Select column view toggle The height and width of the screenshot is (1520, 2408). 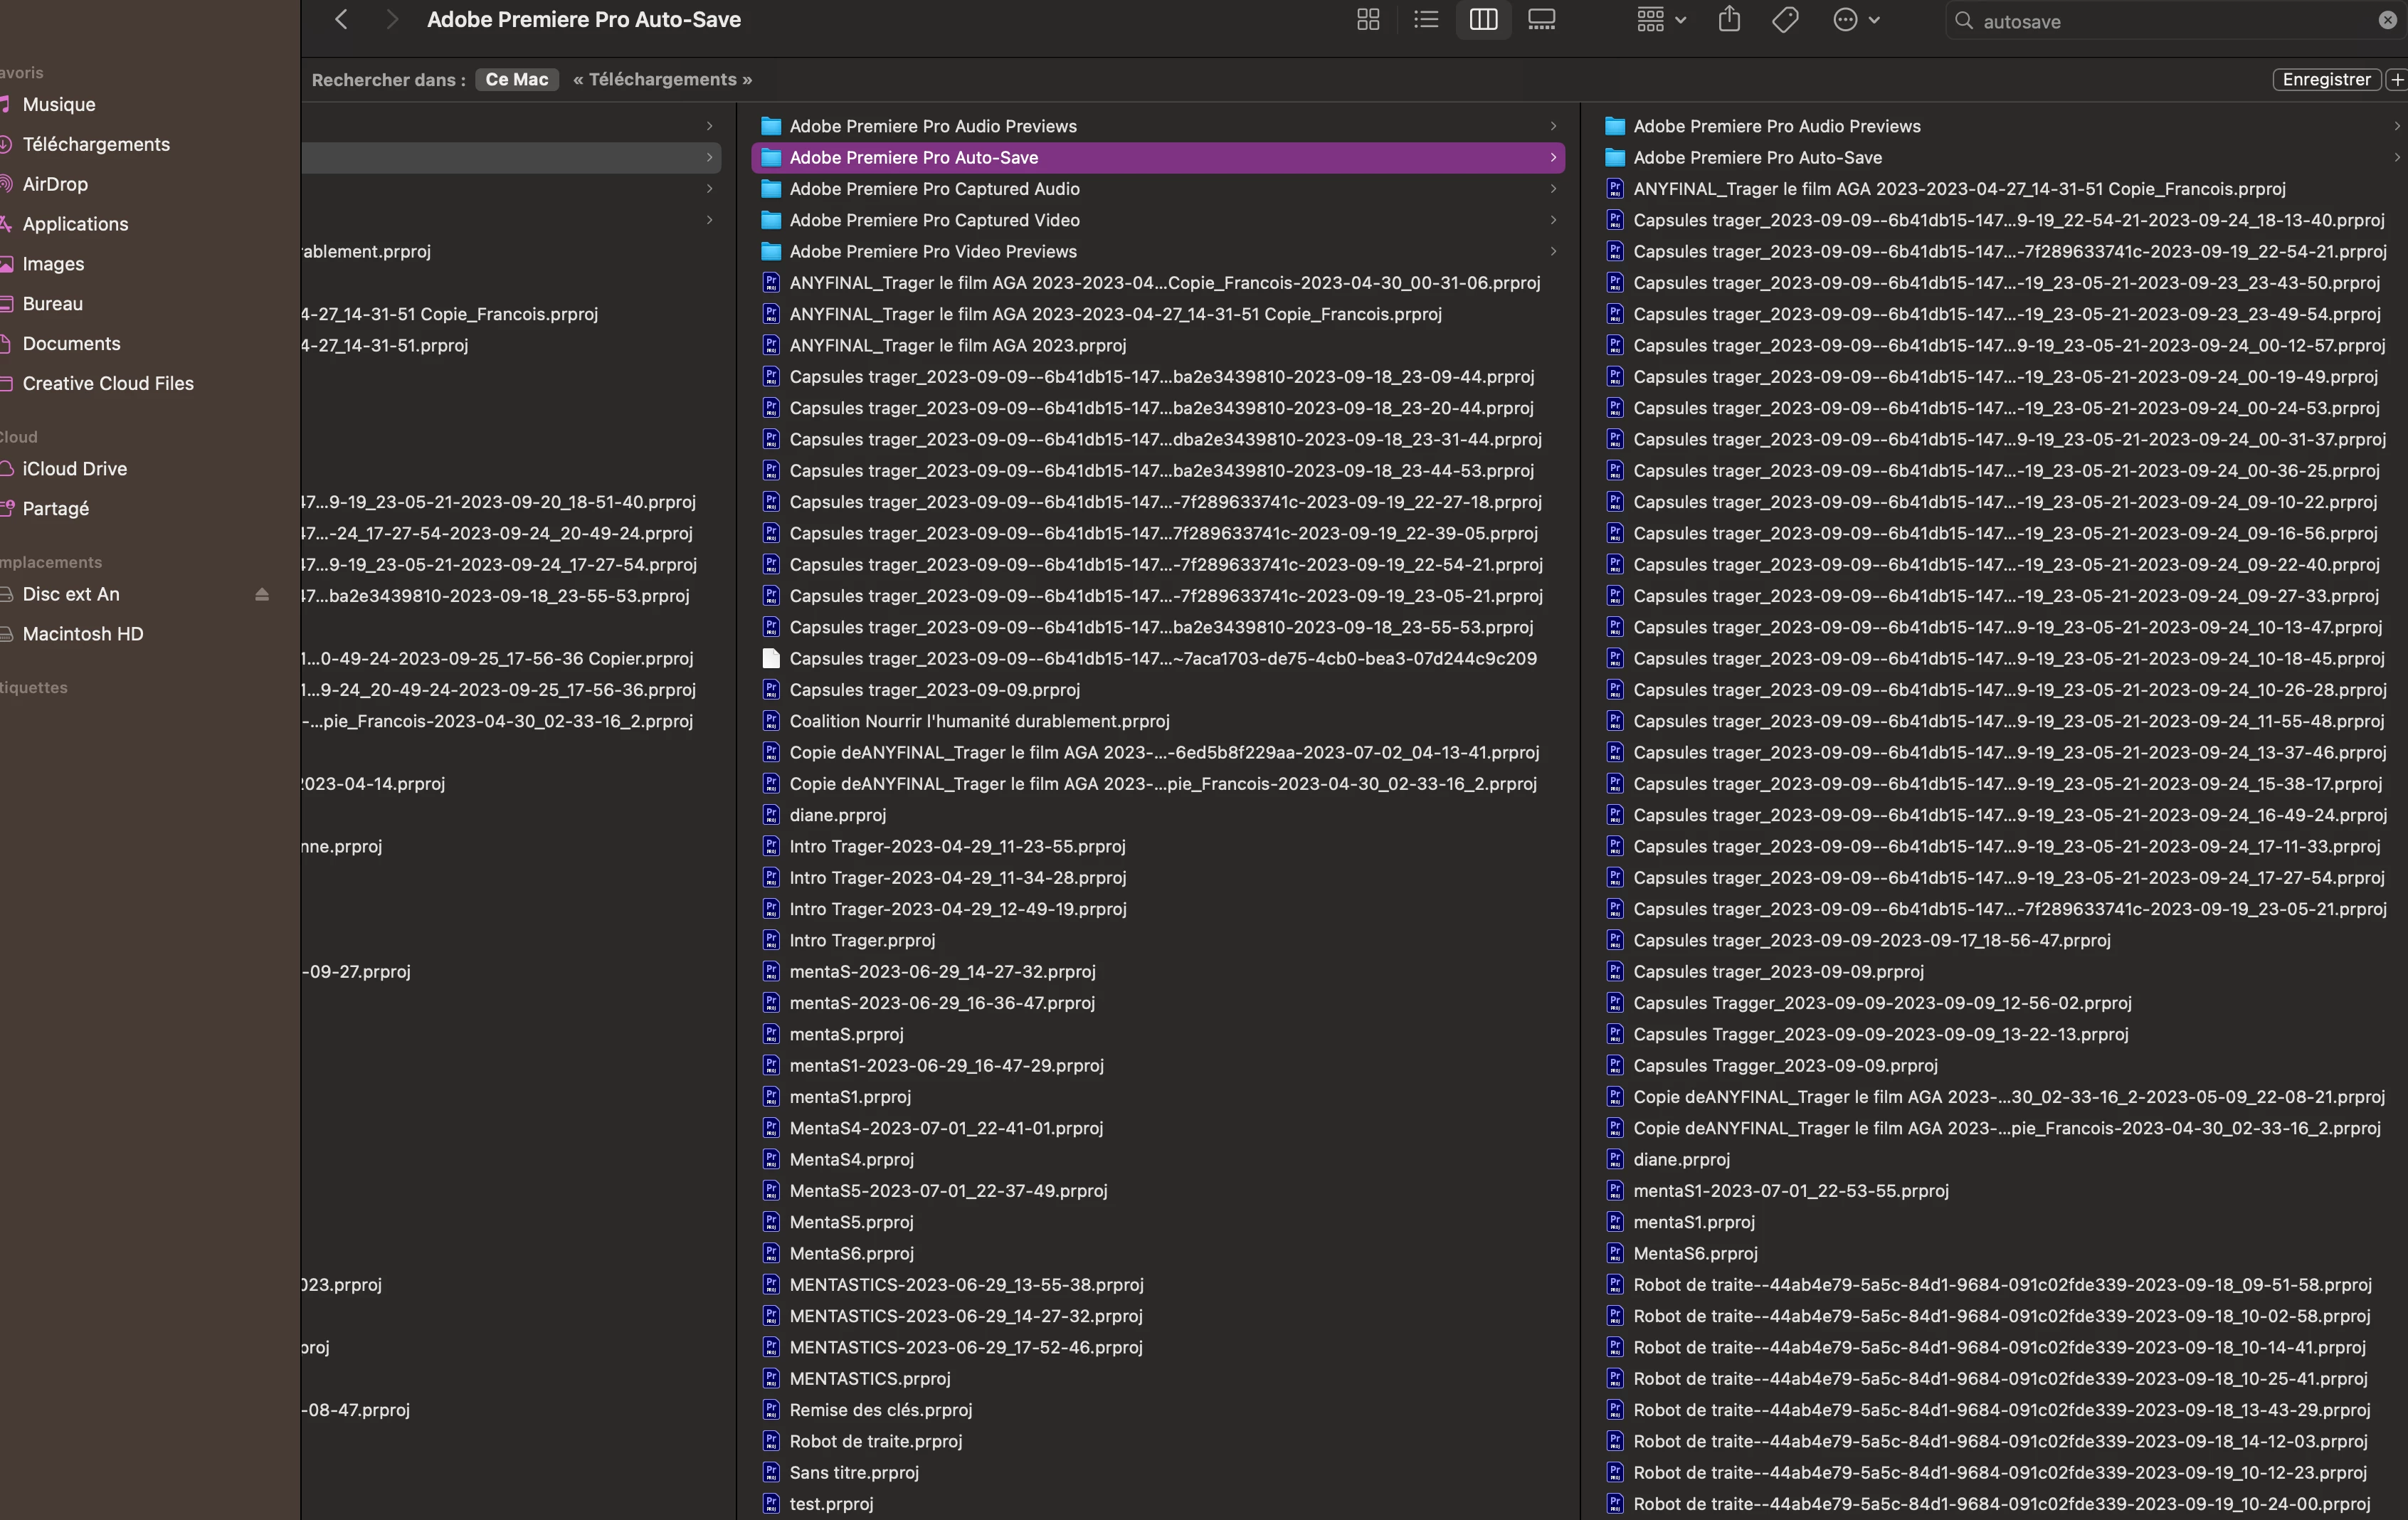coord(1483,20)
